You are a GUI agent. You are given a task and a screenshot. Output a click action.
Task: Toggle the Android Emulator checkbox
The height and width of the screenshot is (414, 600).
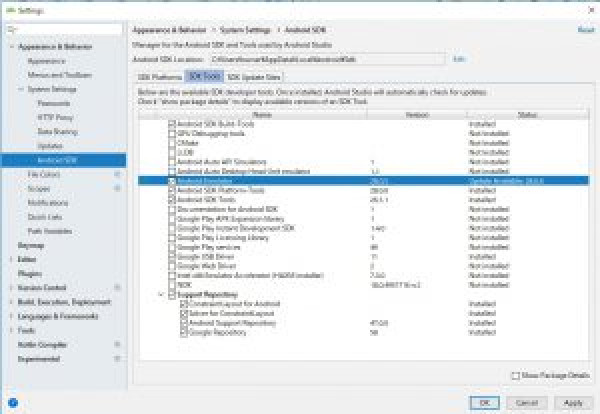pyautogui.click(x=171, y=181)
